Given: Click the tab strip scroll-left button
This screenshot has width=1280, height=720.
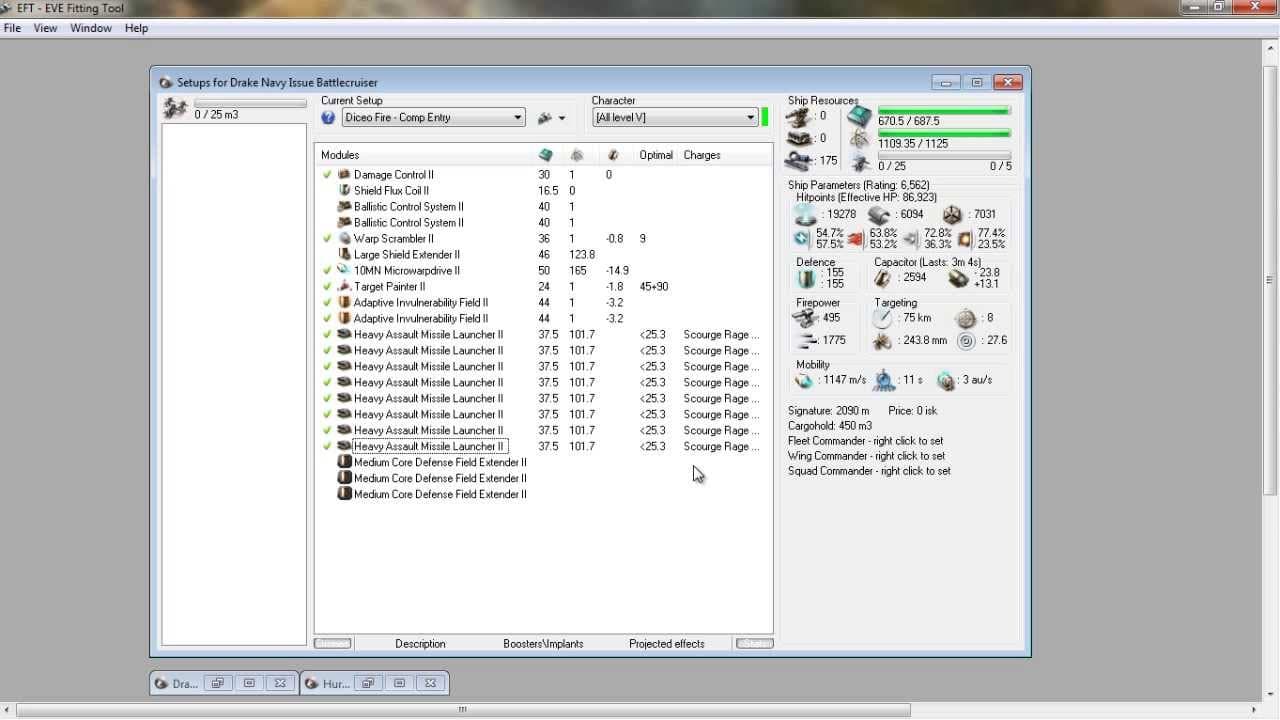Looking at the screenshot, I should pos(333,644).
